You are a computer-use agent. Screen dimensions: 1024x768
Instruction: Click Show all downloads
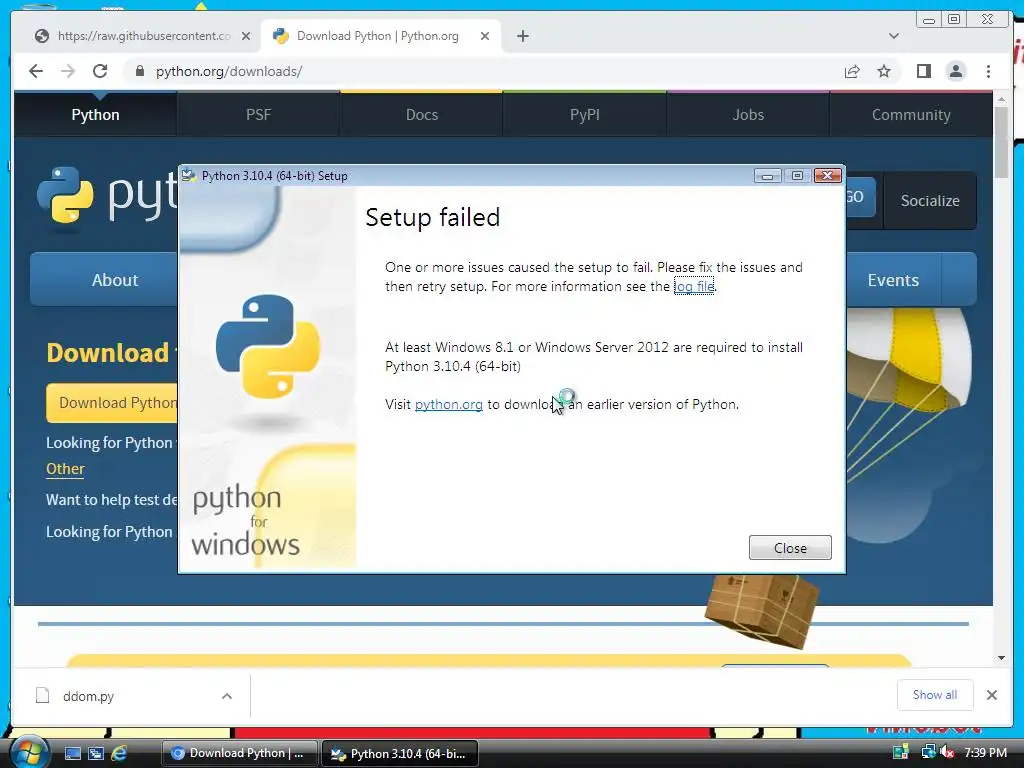pyautogui.click(x=935, y=695)
